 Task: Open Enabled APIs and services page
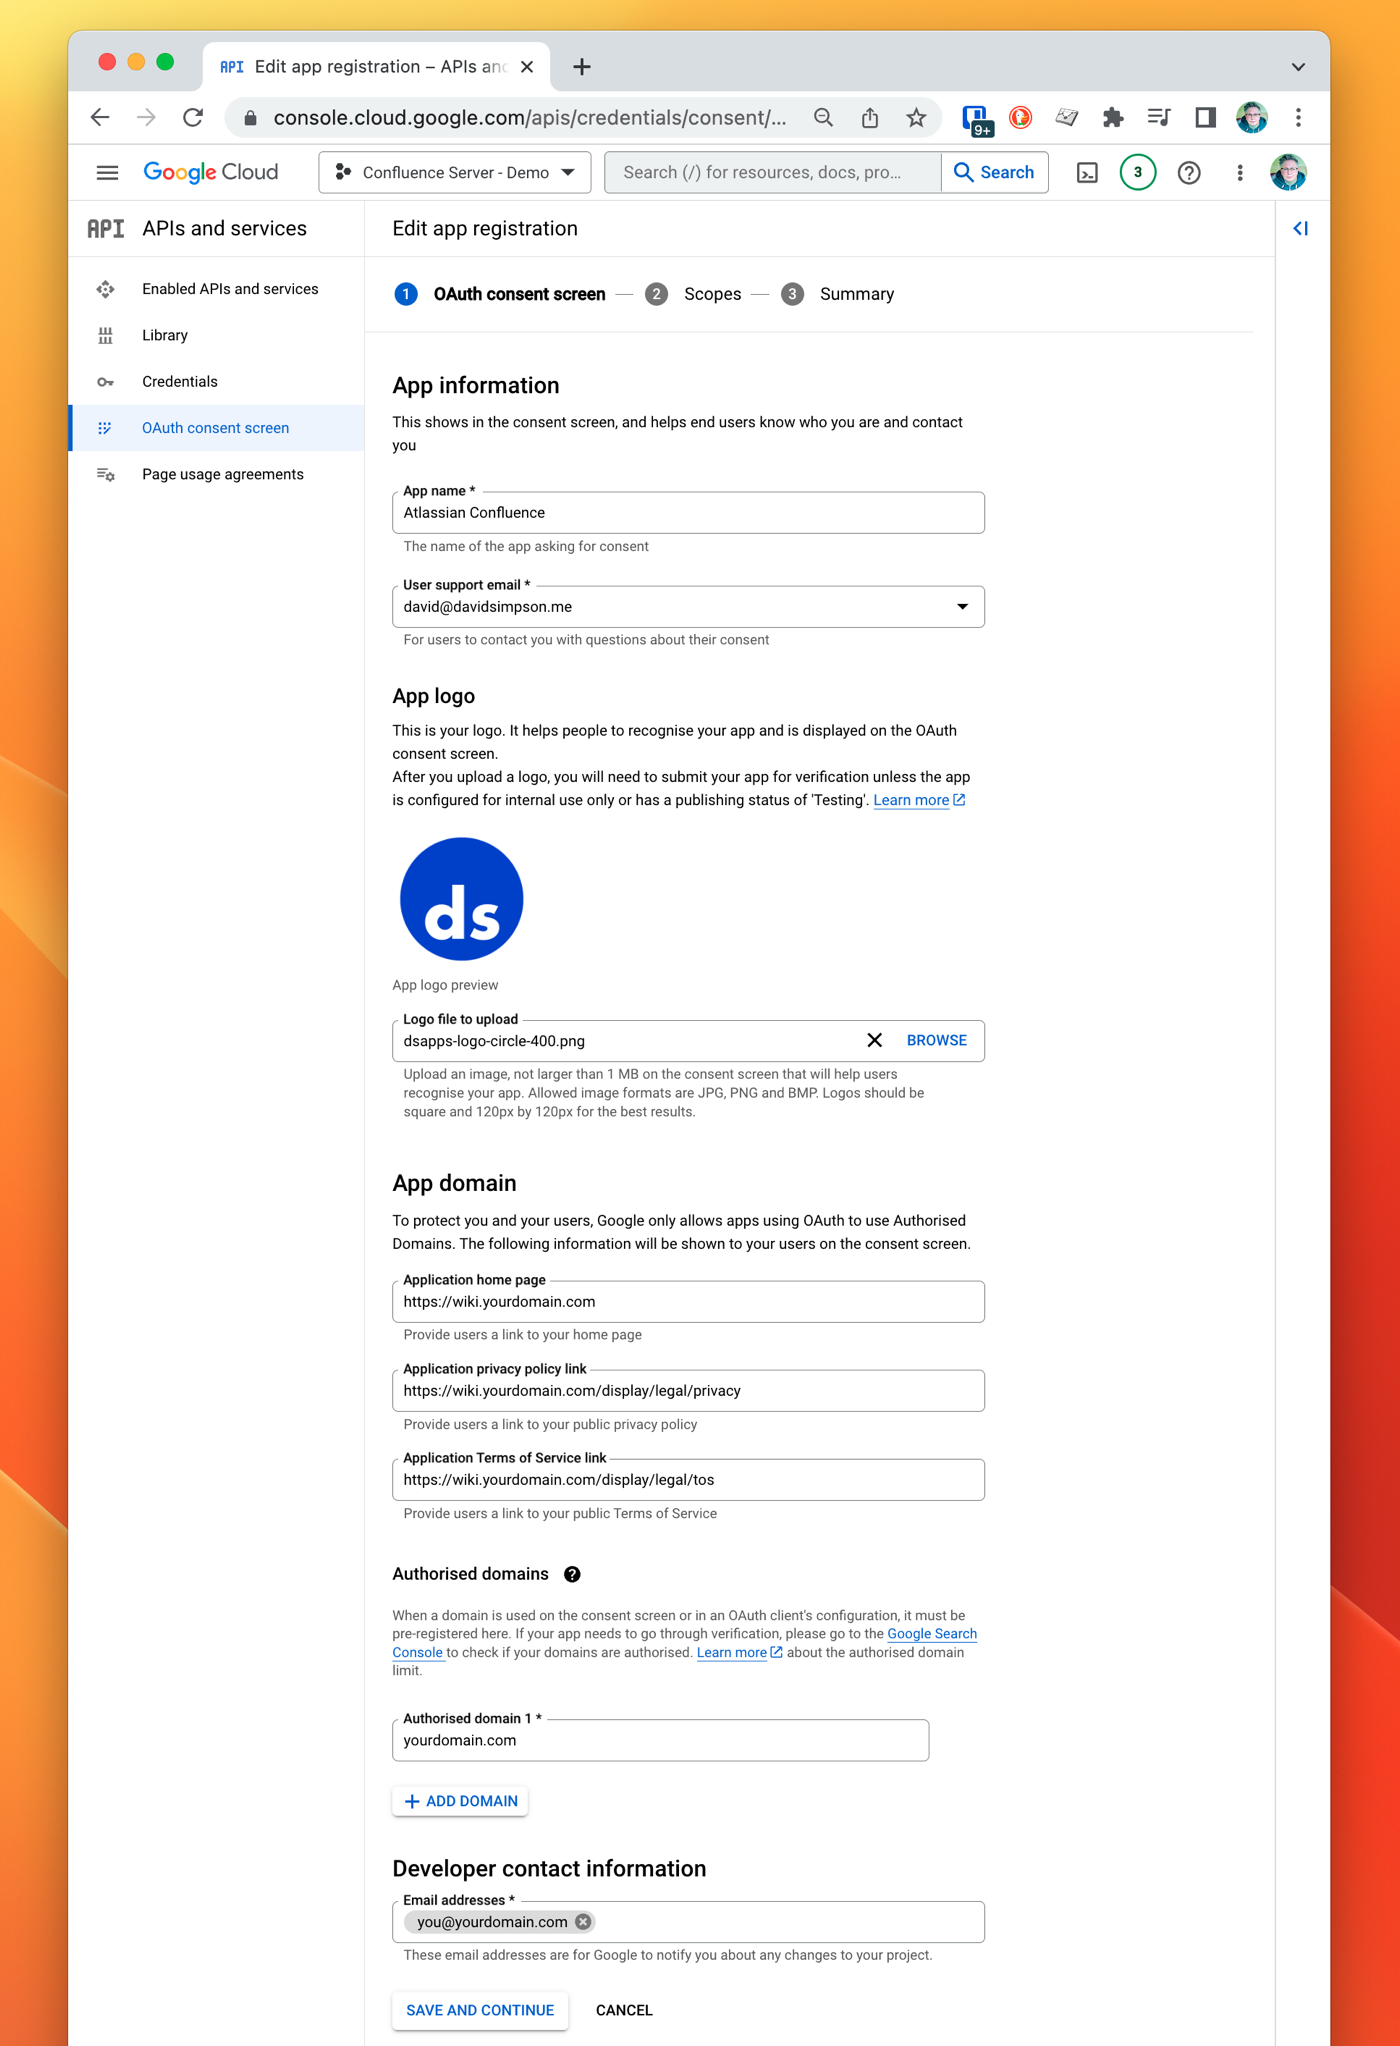tap(229, 289)
